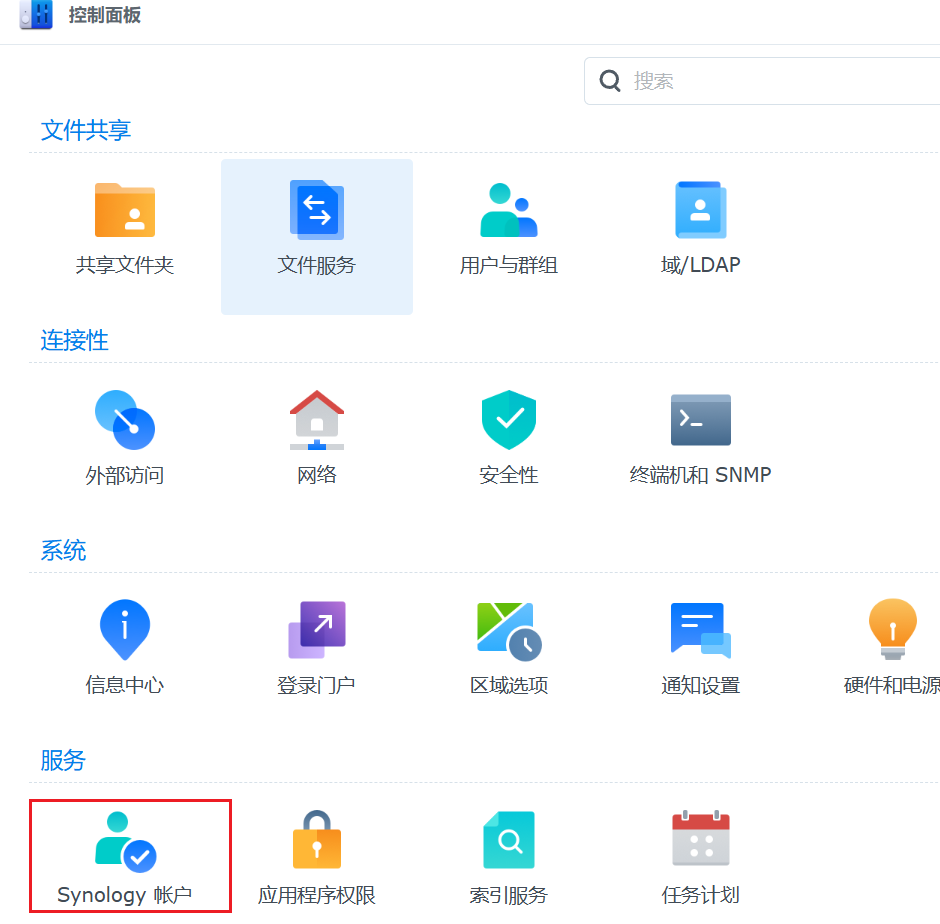940x924 pixels.
Task: Open the 安全性 security shield icon
Action: pyautogui.click(x=508, y=420)
